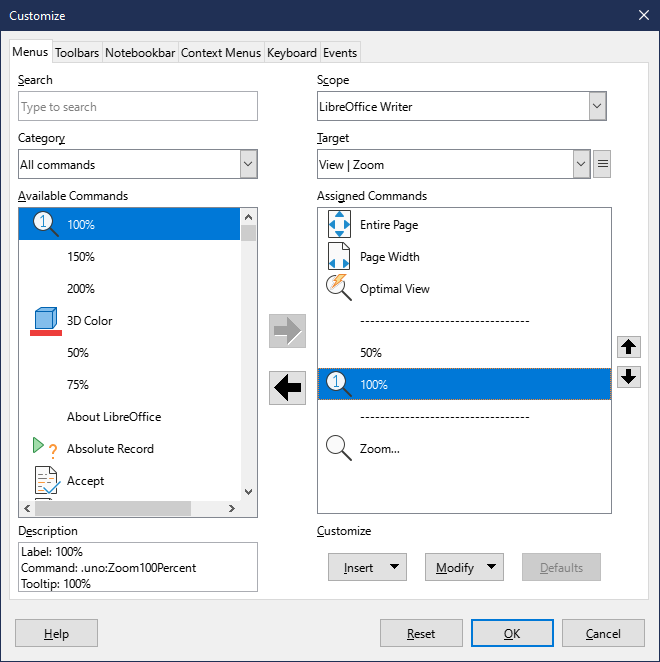Select 75% in Available Commands

[129, 385]
